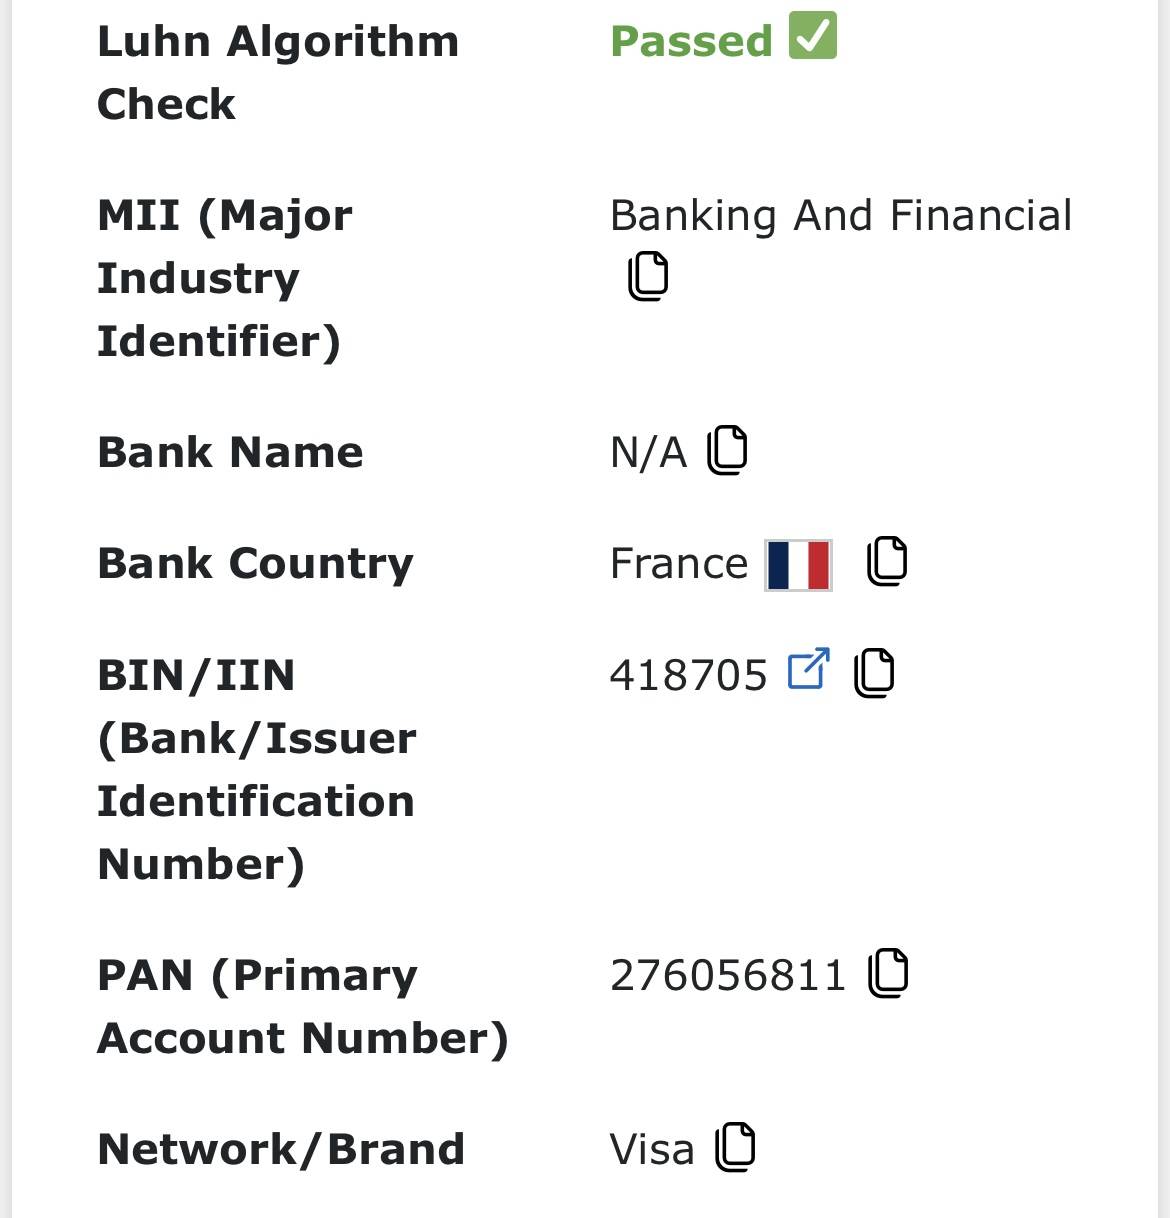Click the Visa brand text

(x=652, y=1150)
